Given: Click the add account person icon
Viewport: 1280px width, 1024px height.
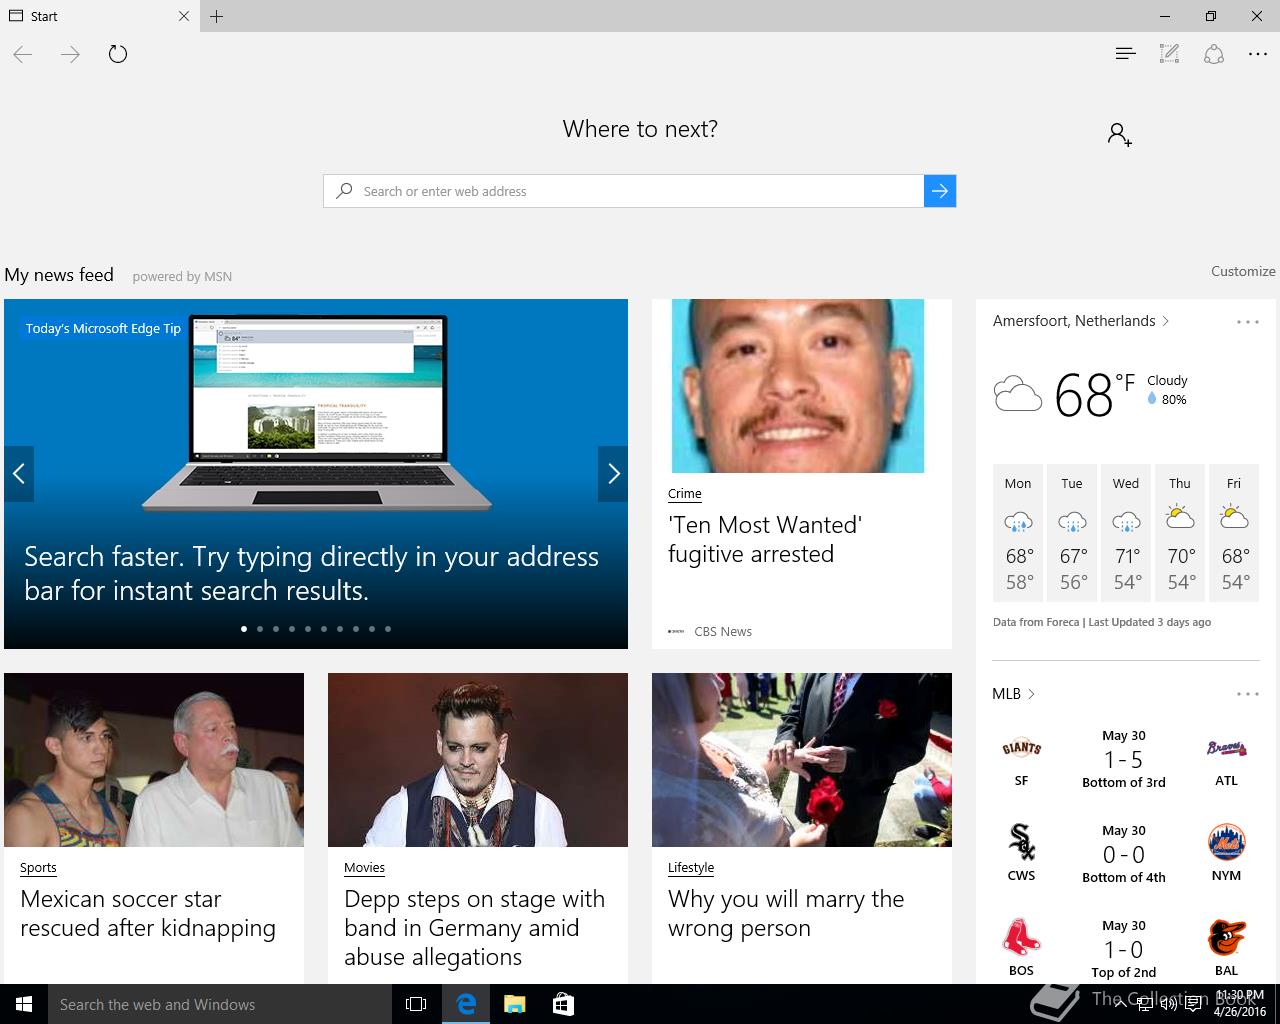Looking at the screenshot, I should point(1120,134).
